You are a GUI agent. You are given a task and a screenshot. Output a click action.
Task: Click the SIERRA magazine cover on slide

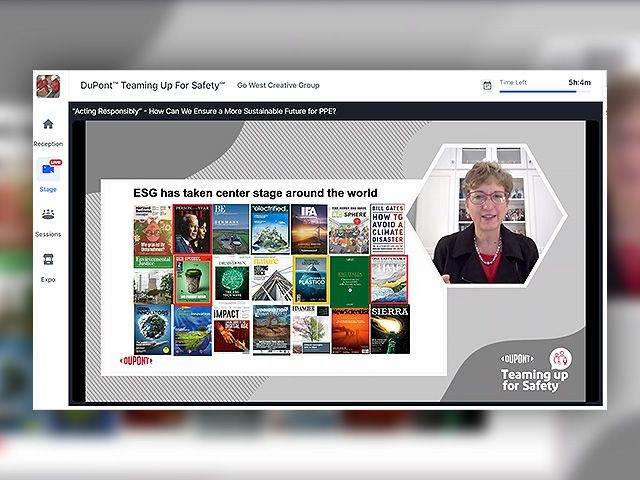click(389, 329)
